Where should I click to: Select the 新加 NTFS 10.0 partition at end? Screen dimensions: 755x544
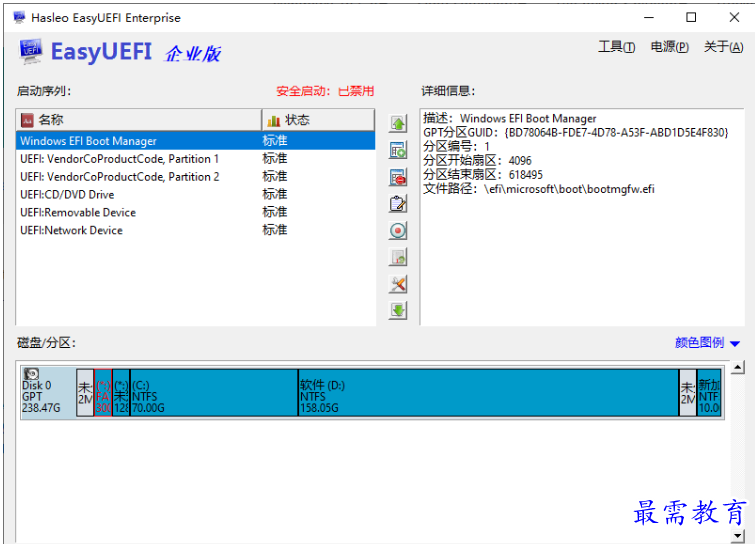point(709,392)
